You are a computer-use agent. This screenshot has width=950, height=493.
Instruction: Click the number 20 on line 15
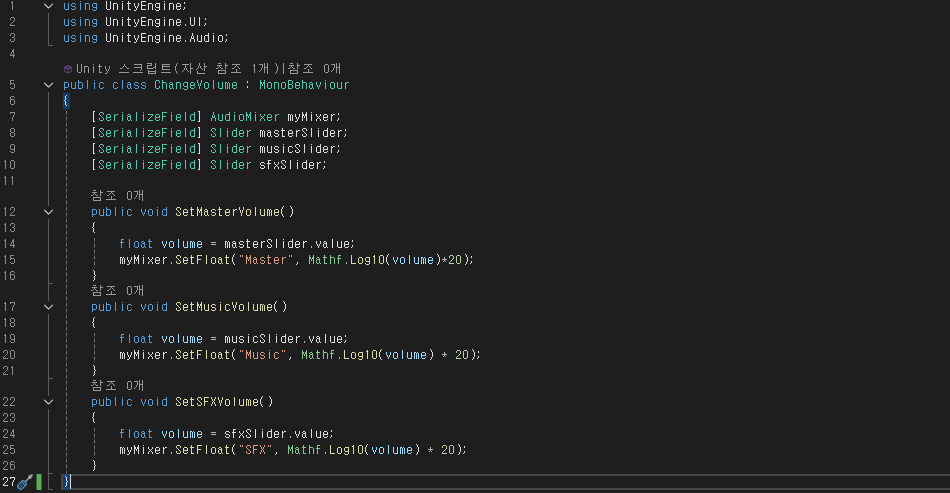click(454, 260)
